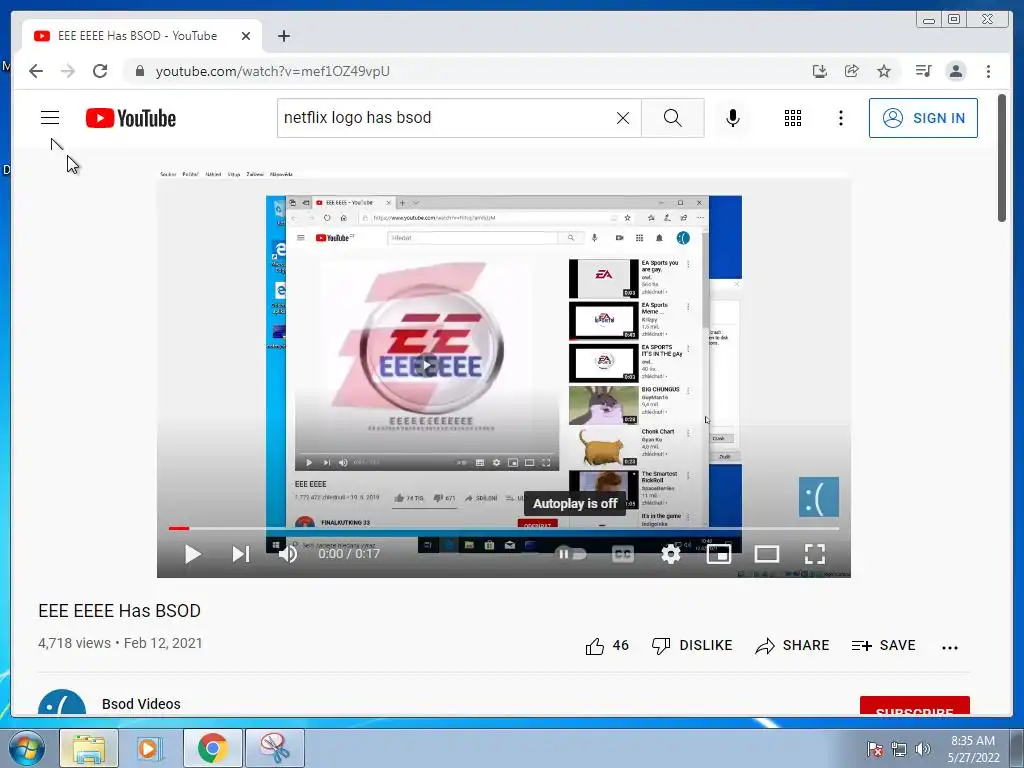Enable miniplayer mode
1024x768 pixels.
point(718,554)
